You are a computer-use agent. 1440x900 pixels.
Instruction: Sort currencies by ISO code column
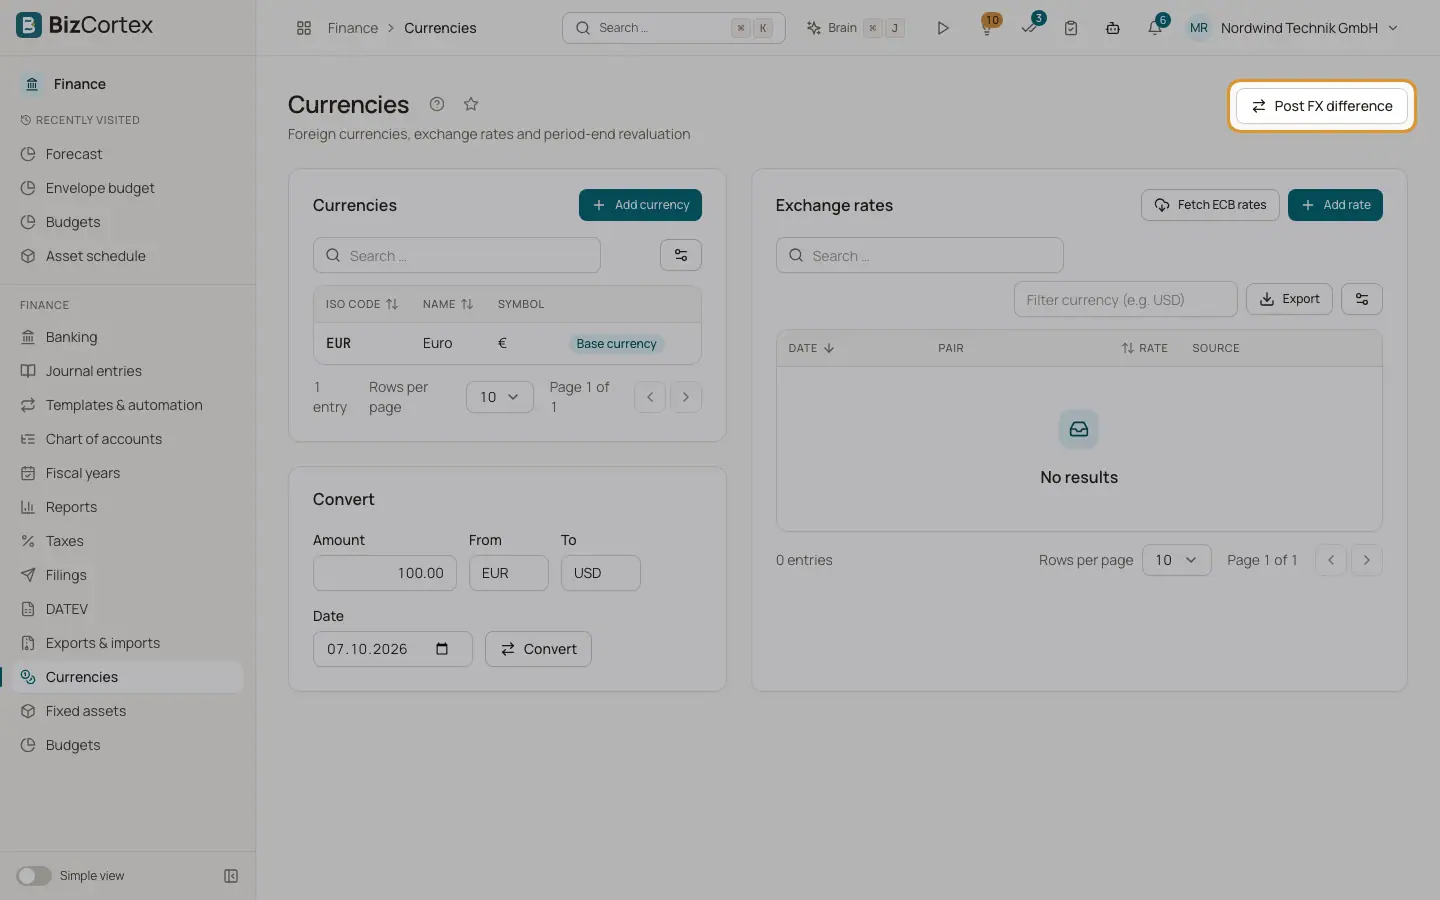(x=361, y=304)
